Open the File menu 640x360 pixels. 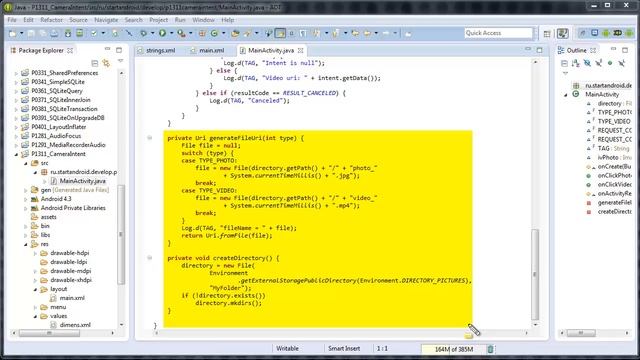coord(12,20)
